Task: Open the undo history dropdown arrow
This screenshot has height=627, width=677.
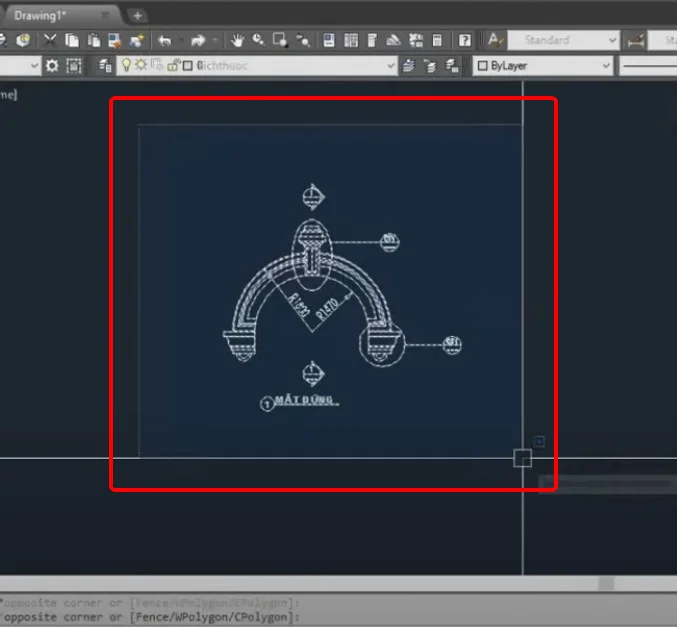Action: tap(181, 41)
